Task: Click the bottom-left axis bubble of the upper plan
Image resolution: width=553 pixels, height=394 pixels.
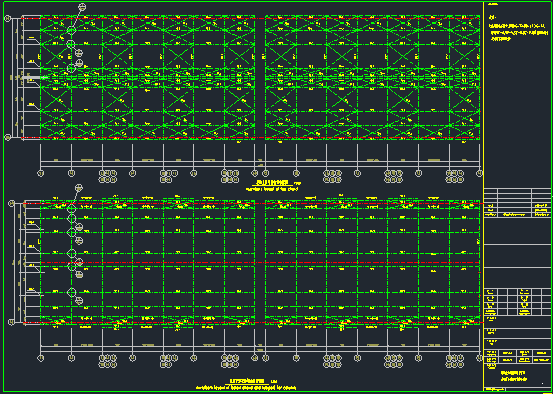Action: point(7,137)
